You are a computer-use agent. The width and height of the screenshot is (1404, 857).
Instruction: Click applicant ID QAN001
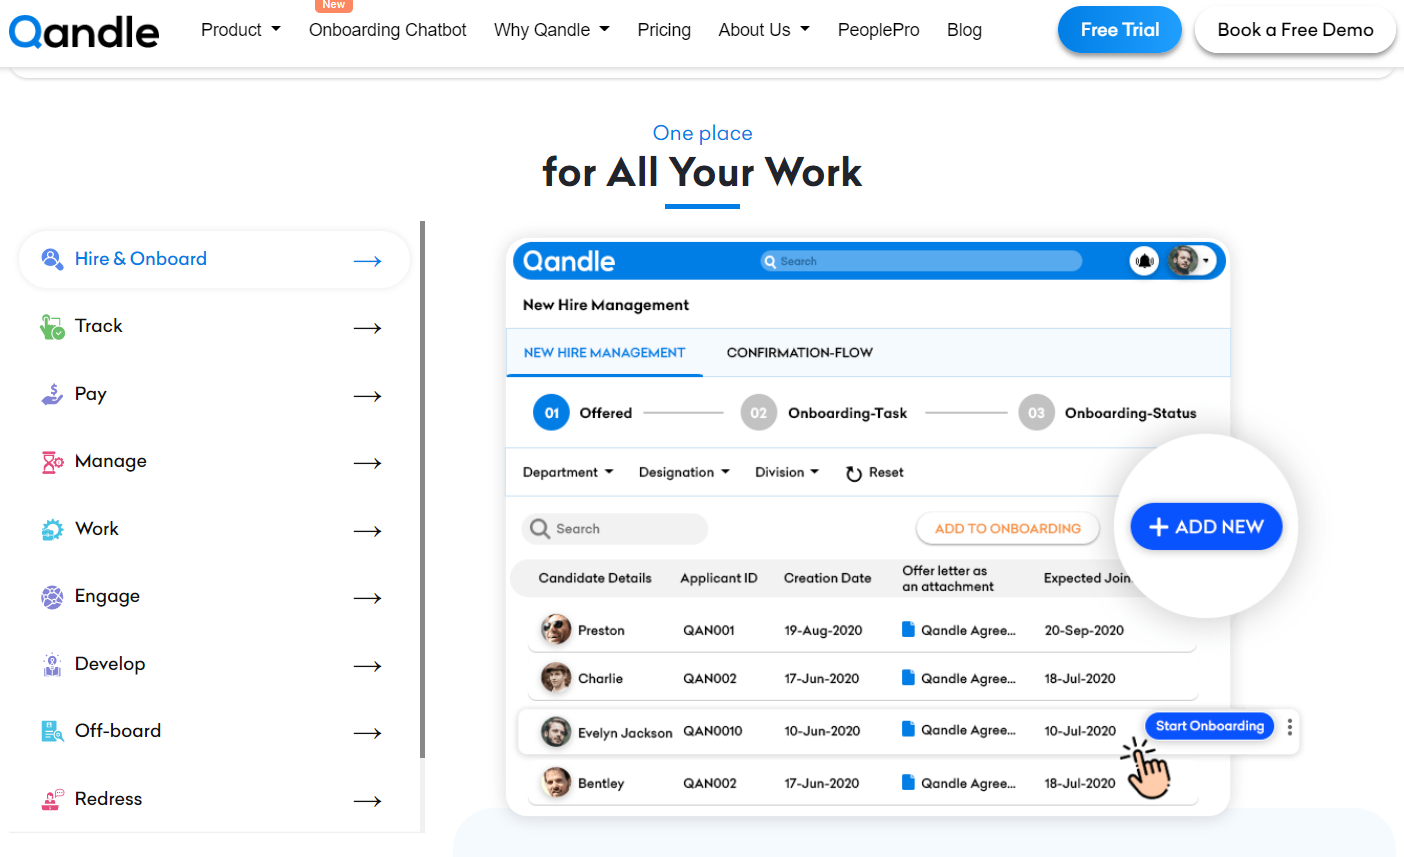pos(709,630)
